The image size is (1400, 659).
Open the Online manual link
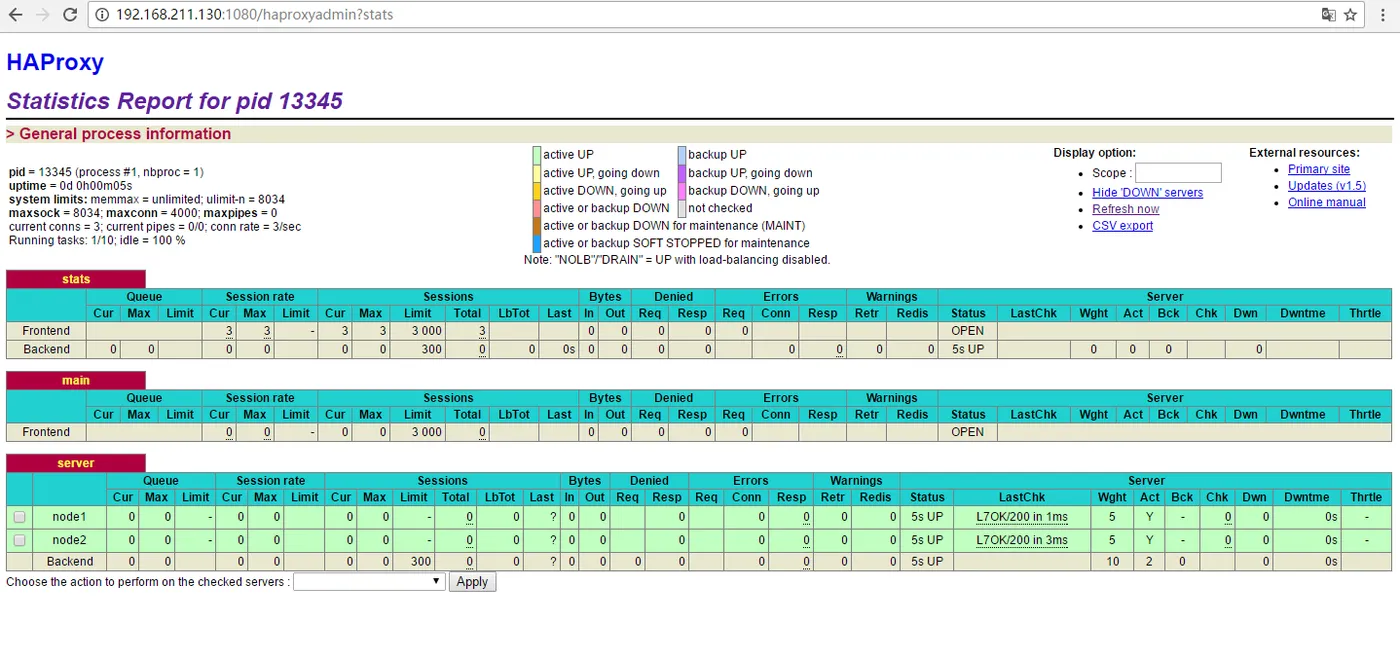[1326, 202]
